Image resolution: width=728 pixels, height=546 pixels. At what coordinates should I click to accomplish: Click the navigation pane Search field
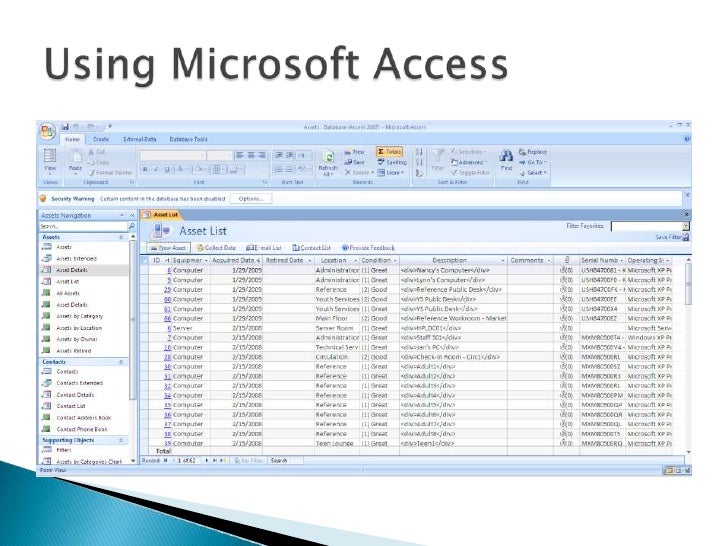point(83,226)
